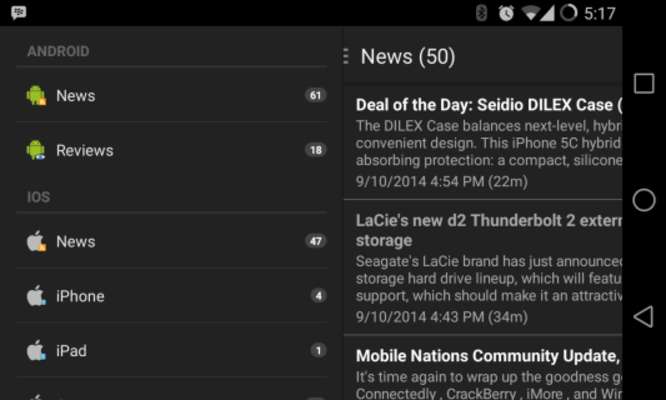Tap the Android Reviews robot icon
The width and height of the screenshot is (666, 400).
pos(36,150)
